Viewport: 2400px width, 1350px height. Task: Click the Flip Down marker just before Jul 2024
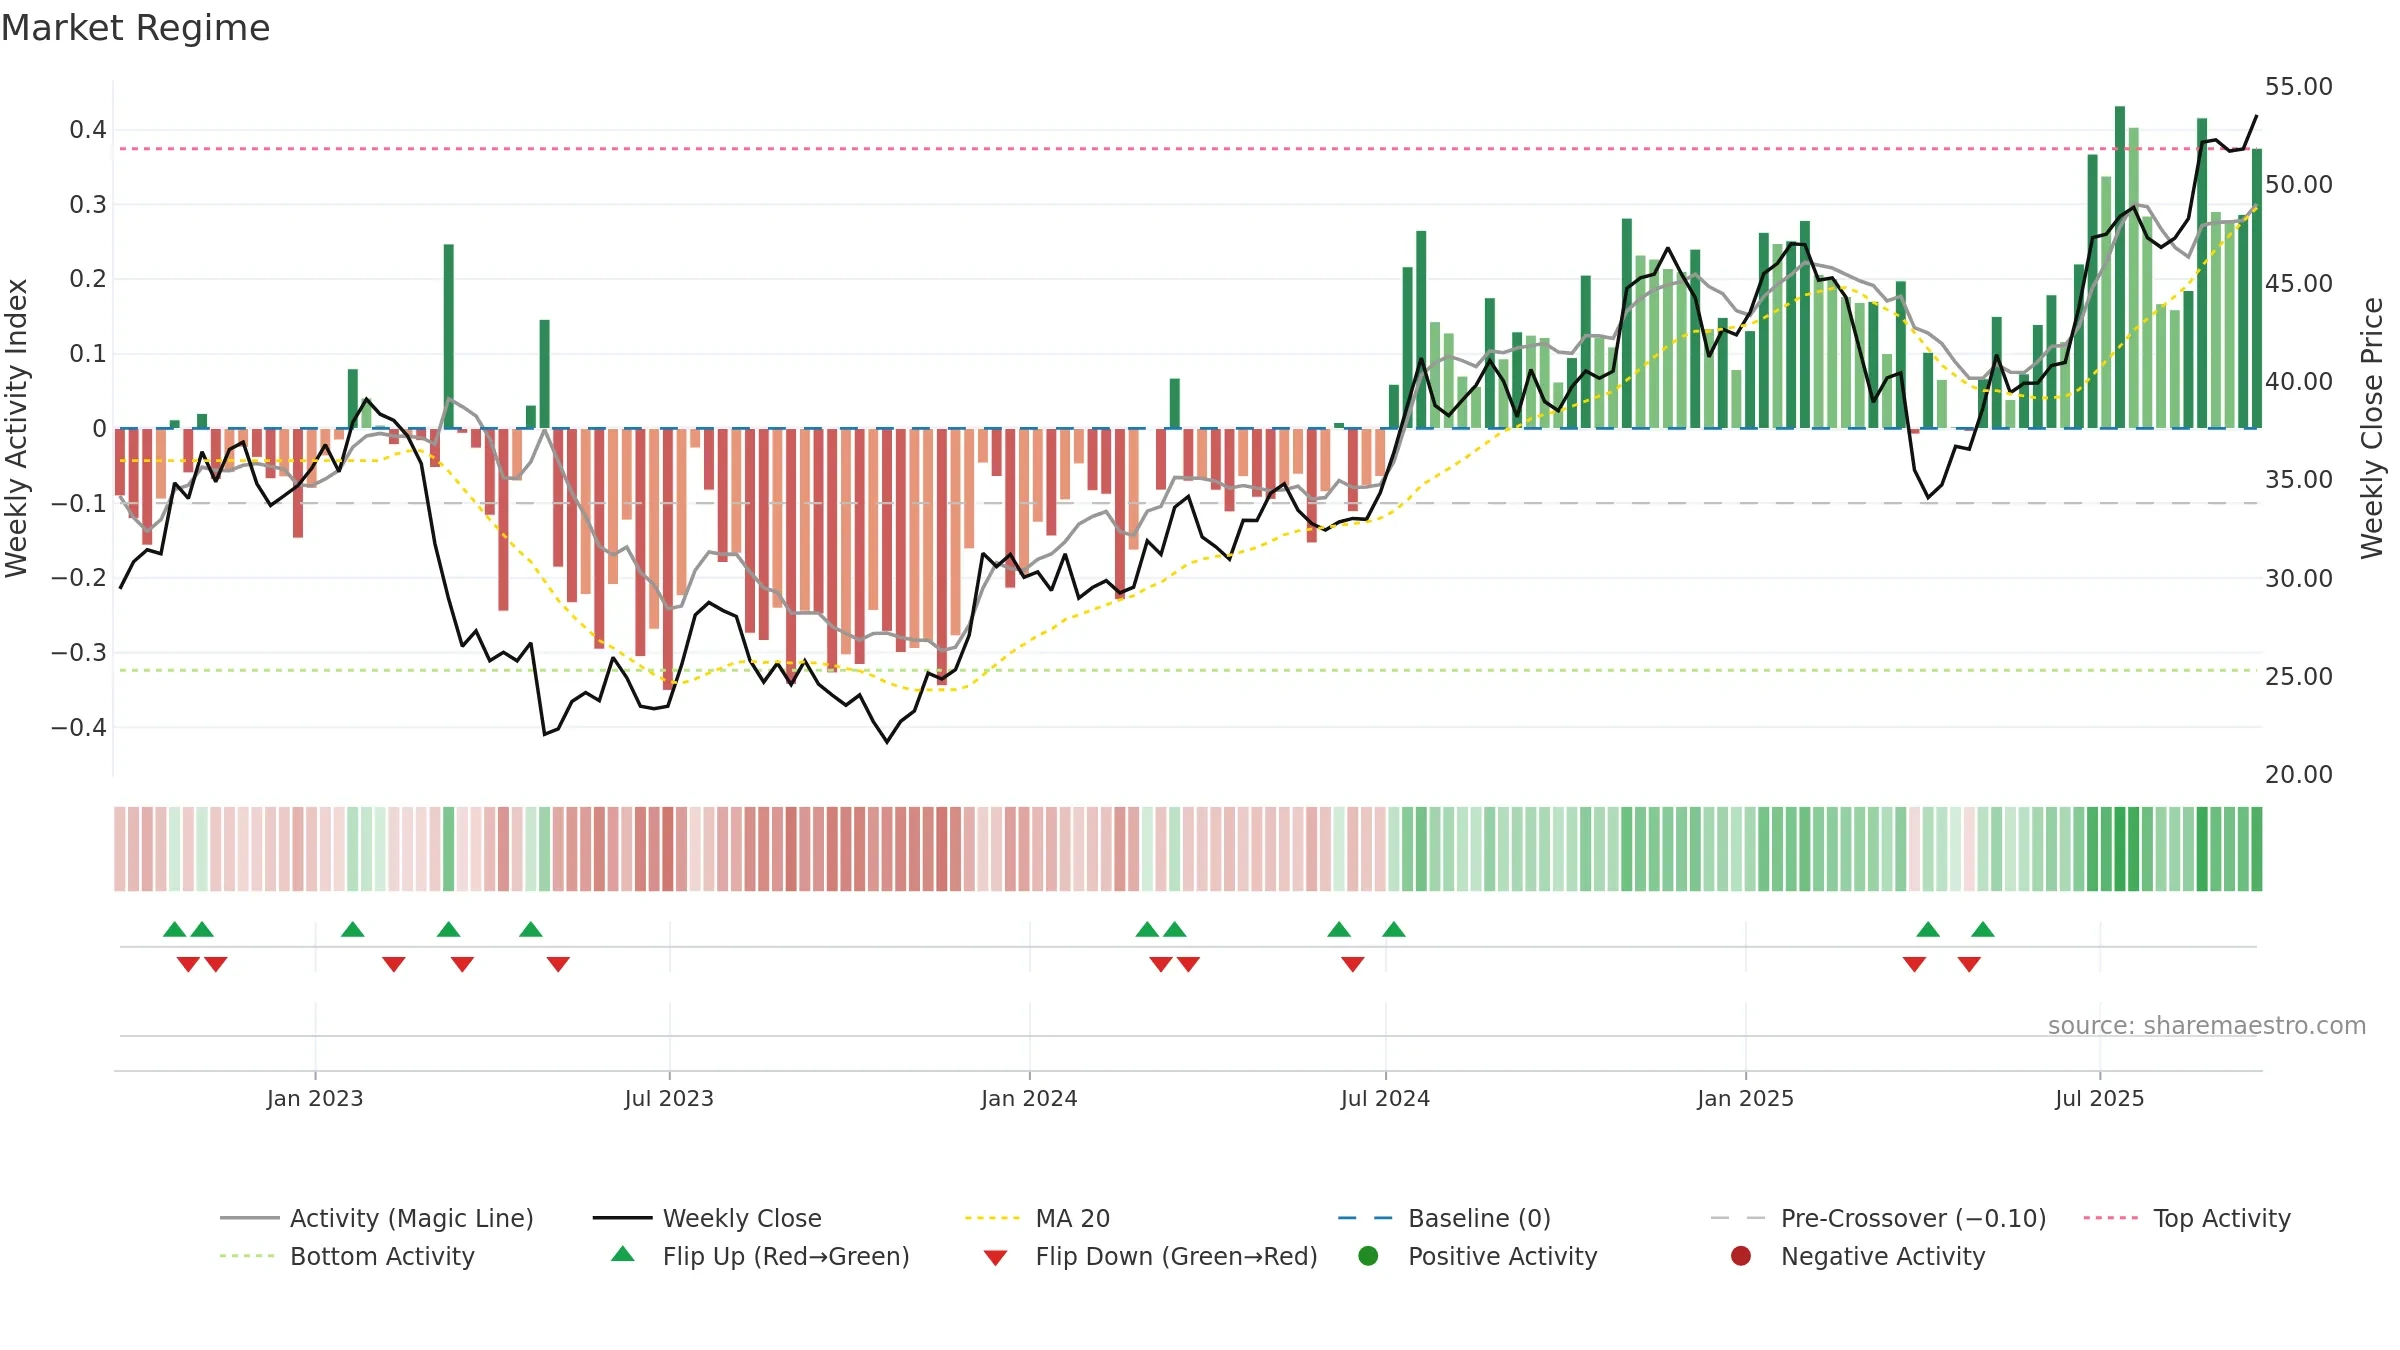(x=1353, y=964)
